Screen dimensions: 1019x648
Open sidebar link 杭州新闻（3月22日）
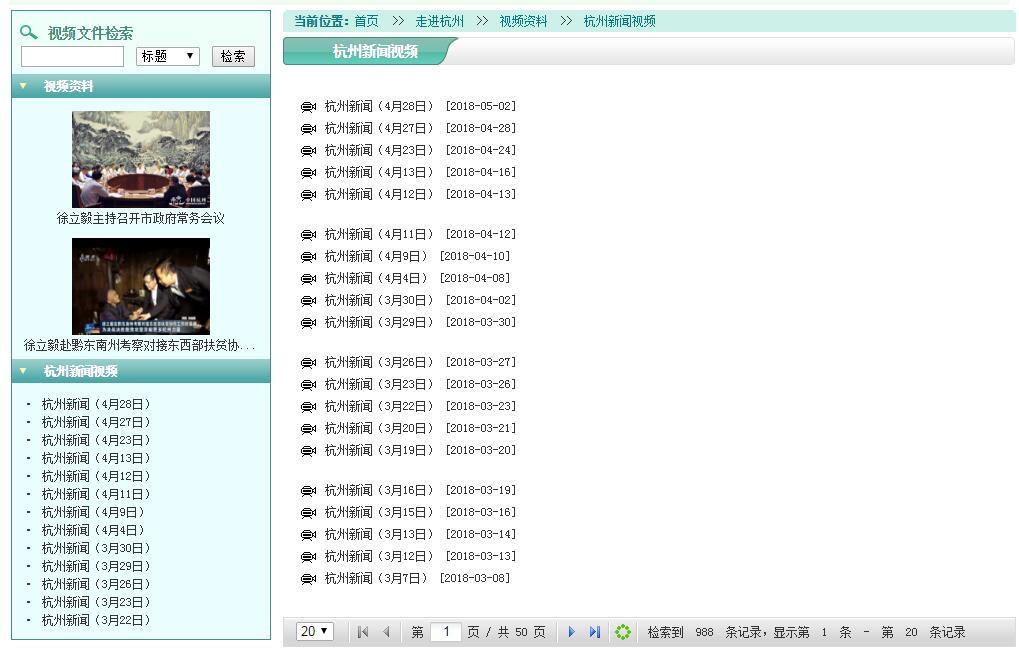pyautogui.click(x=96, y=620)
